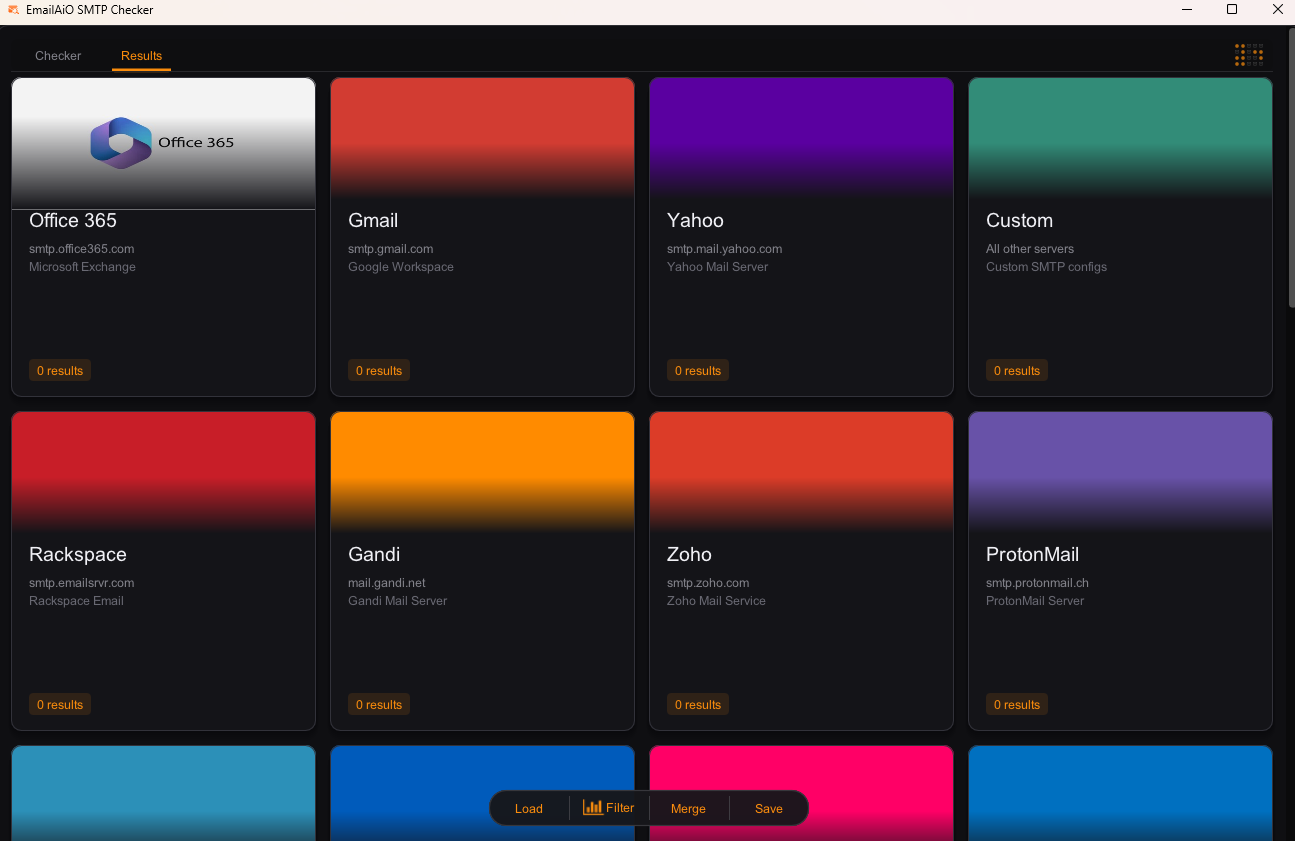1295x841 pixels.
Task: Click the bar-chart icon next to Filter
Action: click(x=593, y=807)
